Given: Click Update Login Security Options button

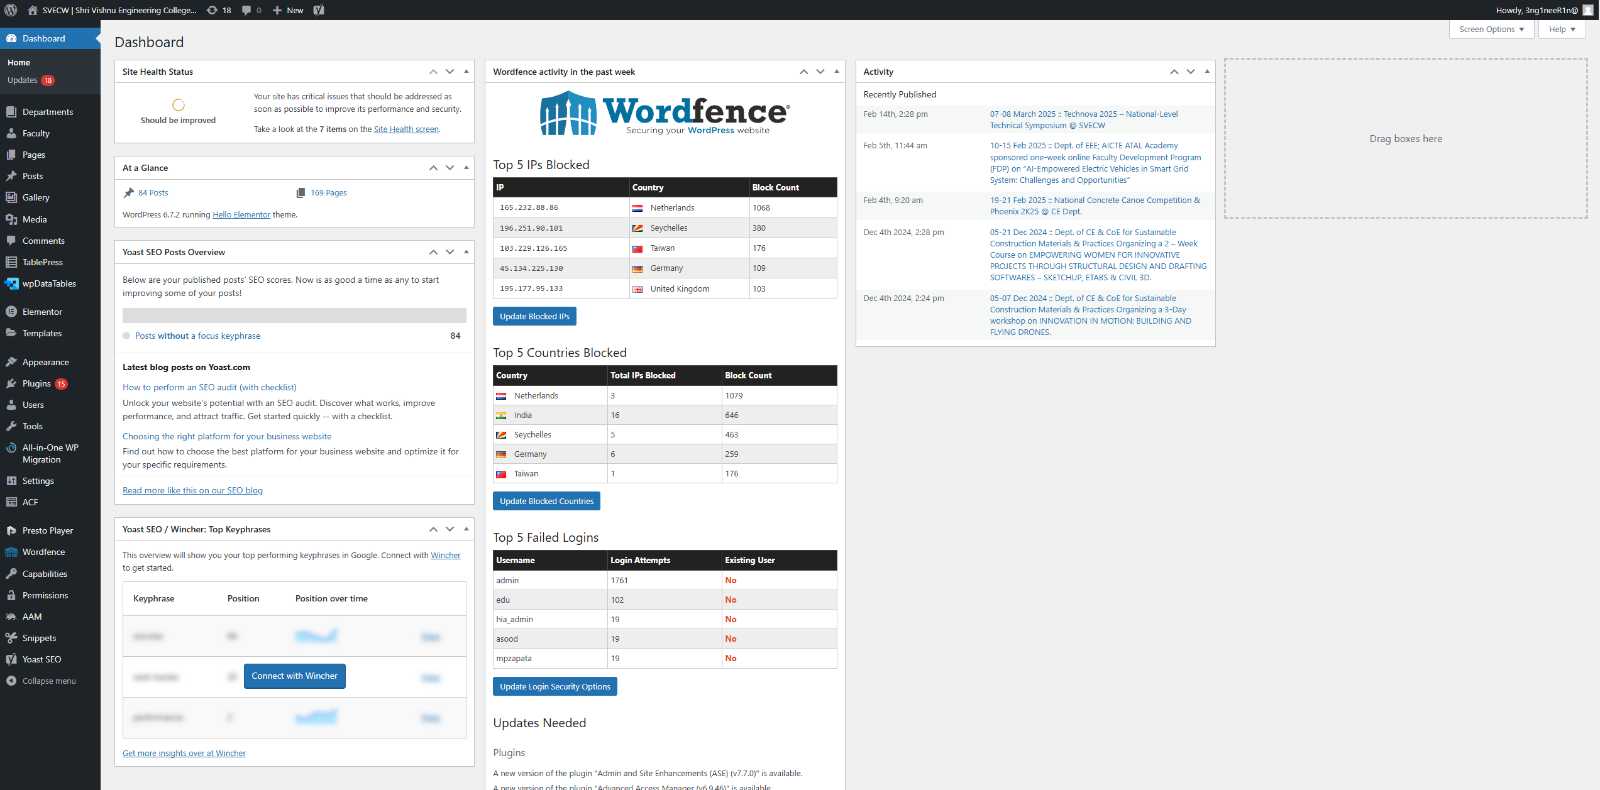Looking at the screenshot, I should click(x=555, y=687).
